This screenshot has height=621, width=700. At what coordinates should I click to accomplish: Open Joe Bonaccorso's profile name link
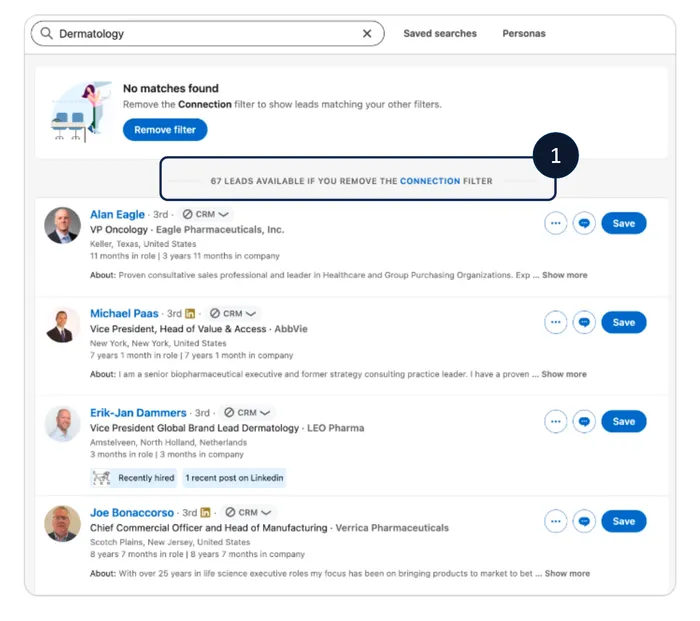pyautogui.click(x=132, y=513)
